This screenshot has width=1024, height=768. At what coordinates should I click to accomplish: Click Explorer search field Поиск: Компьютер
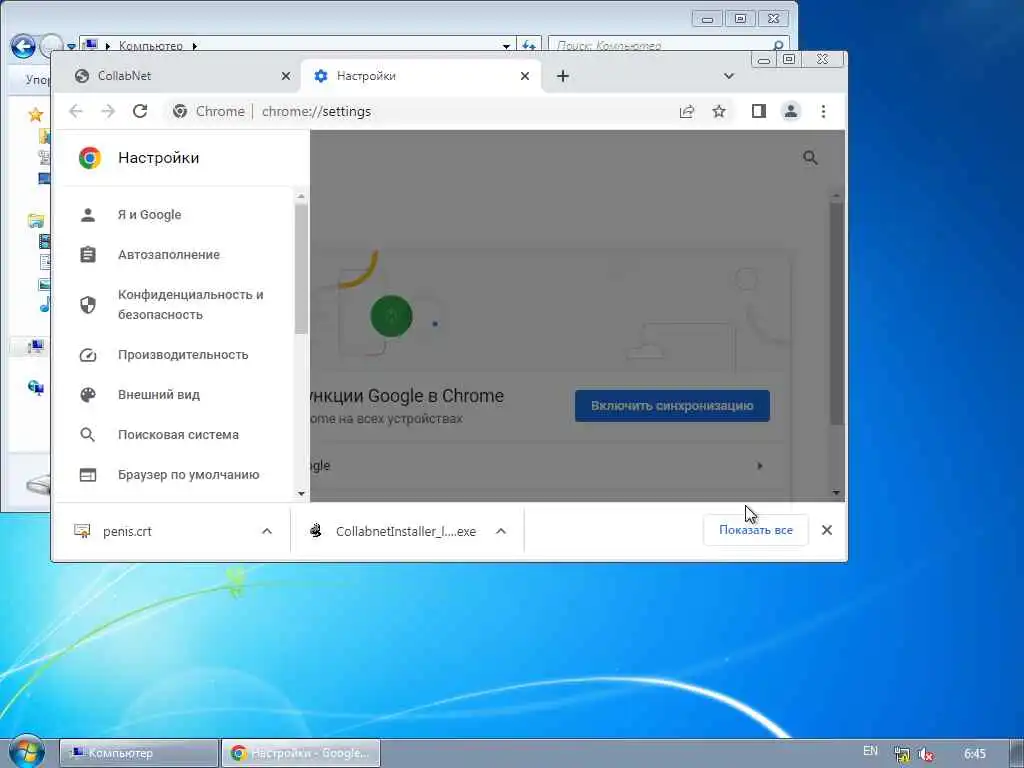point(667,45)
